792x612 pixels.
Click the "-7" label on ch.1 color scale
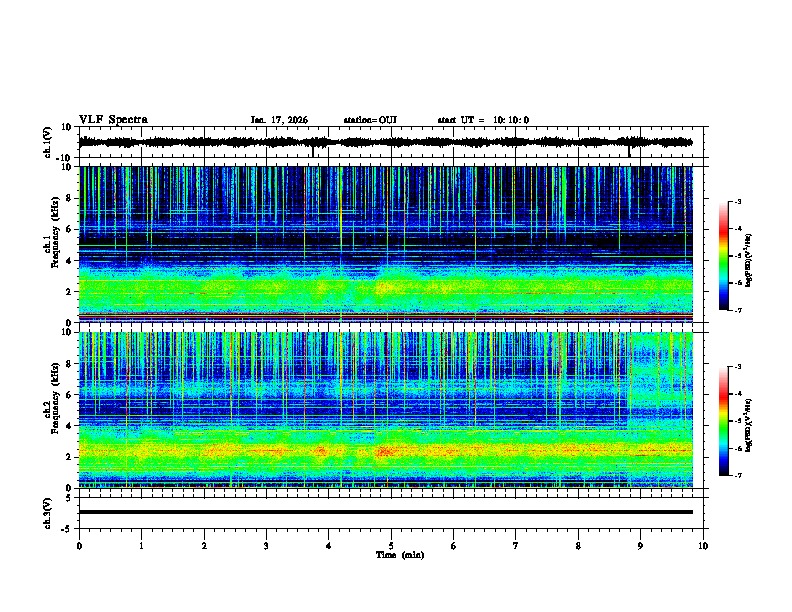738,310
